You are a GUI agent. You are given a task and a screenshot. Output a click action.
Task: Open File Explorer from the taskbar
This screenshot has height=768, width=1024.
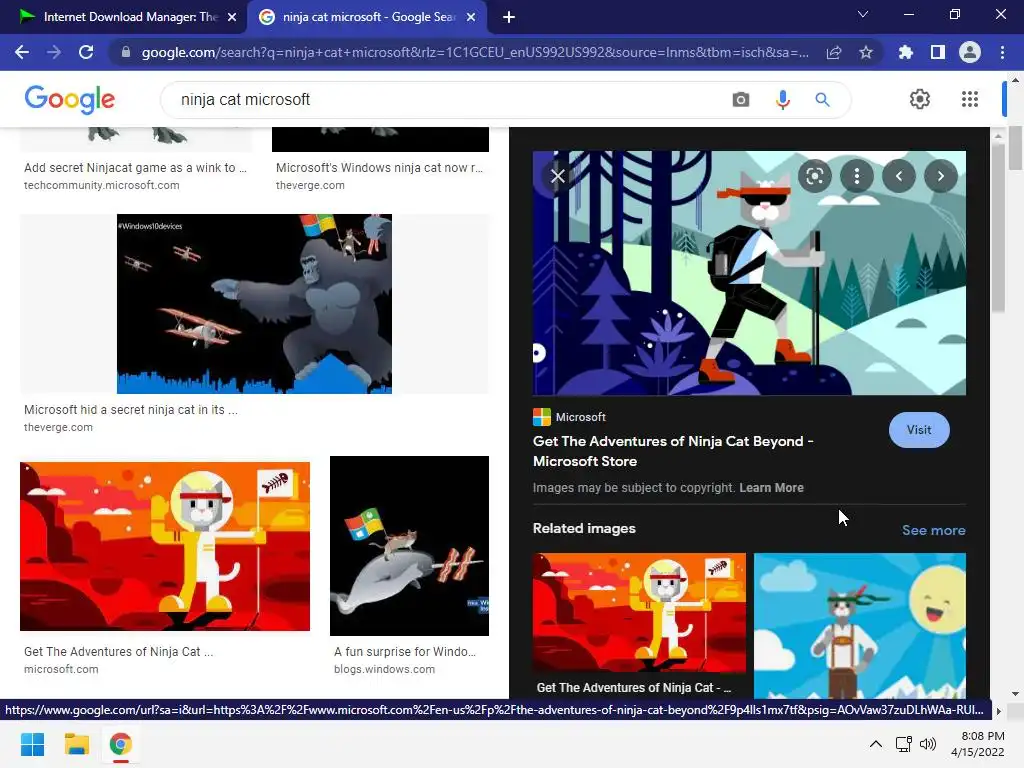(x=76, y=744)
